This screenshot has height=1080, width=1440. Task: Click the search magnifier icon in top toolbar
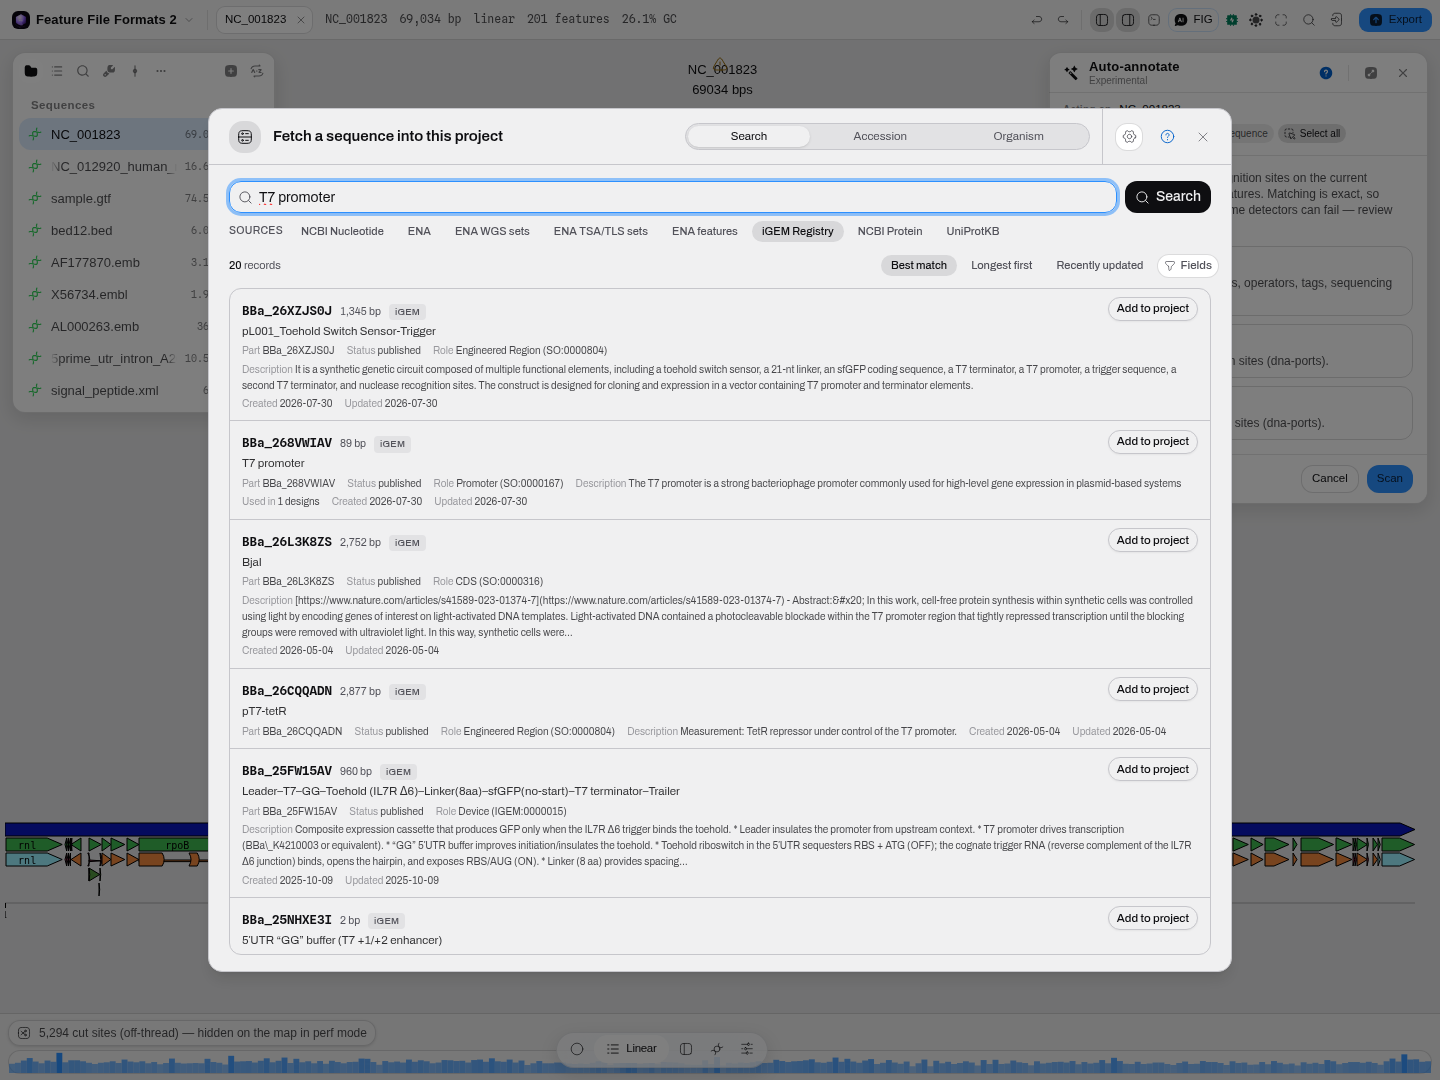[x=1308, y=19]
